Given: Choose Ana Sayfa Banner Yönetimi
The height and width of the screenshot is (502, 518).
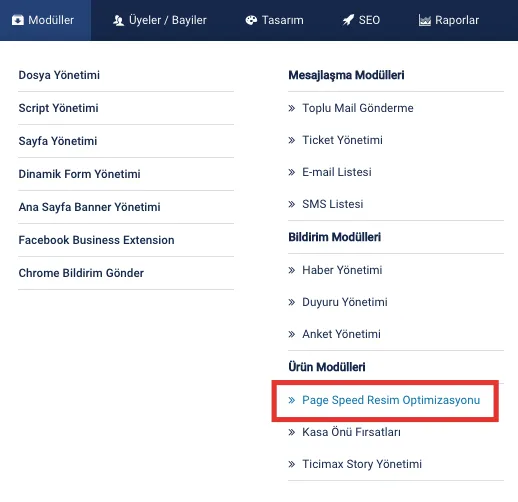Looking at the screenshot, I should pos(89,207).
